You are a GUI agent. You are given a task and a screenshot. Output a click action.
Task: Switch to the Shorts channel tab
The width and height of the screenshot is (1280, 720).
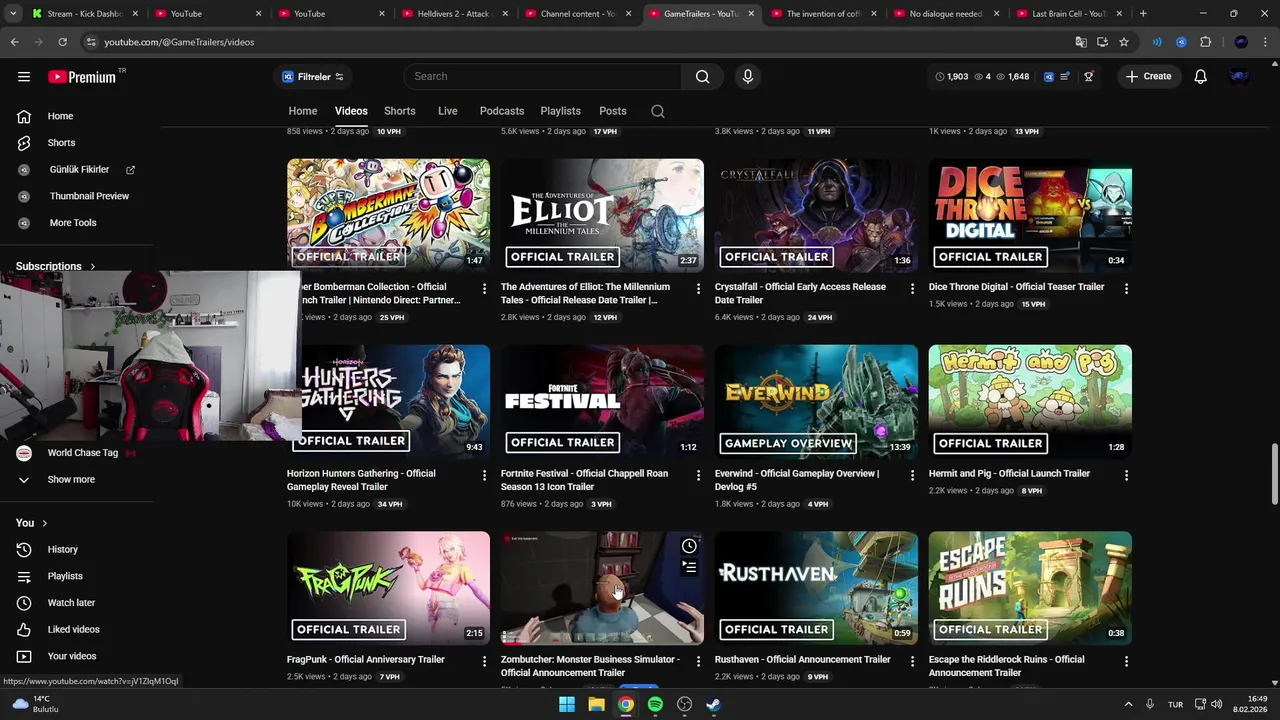(x=399, y=111)
